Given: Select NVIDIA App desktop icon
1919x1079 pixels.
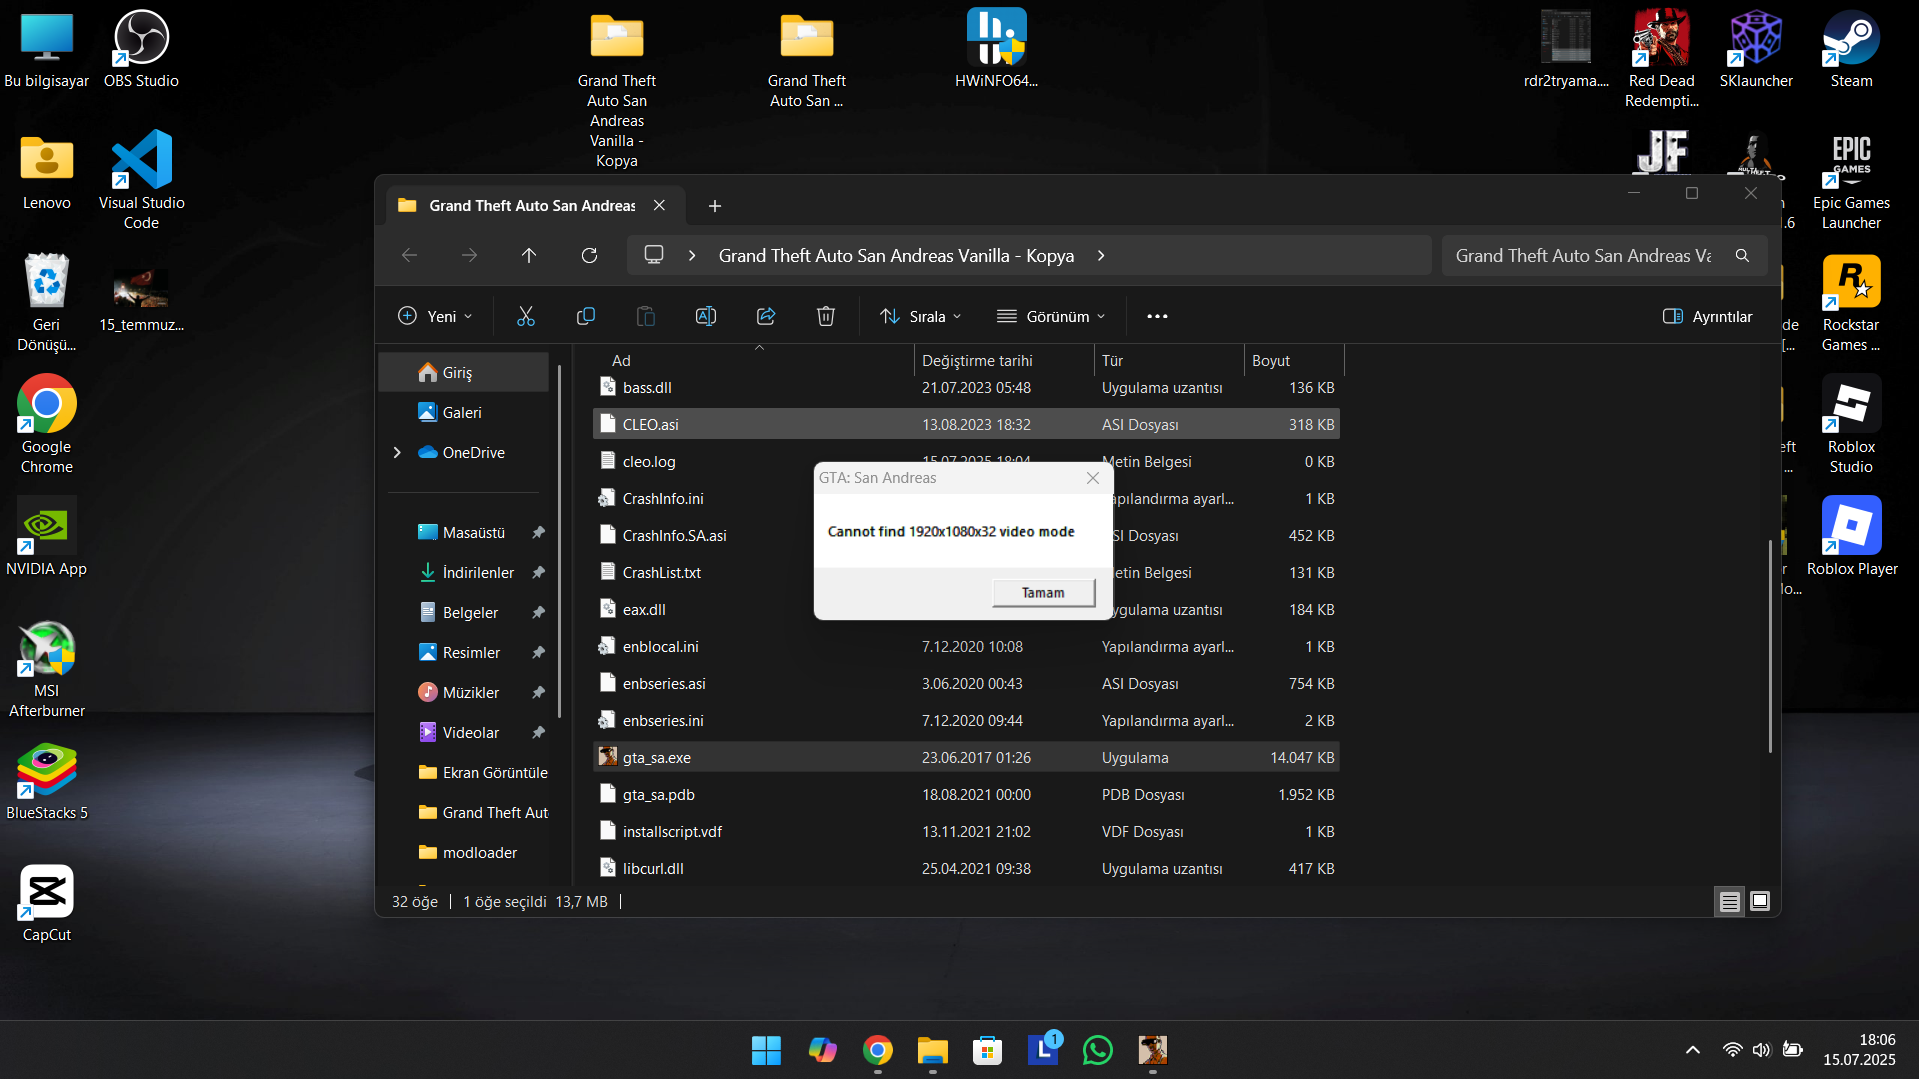Looking at the screenshot, I should pos(47,538).
